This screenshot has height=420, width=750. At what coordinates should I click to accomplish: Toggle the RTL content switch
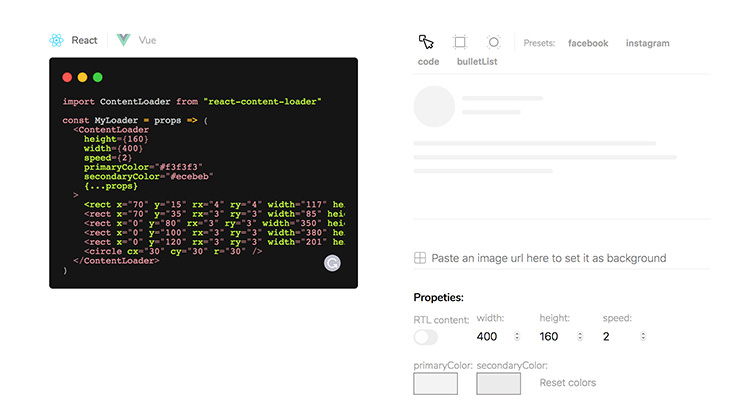[x=426, y=337]
